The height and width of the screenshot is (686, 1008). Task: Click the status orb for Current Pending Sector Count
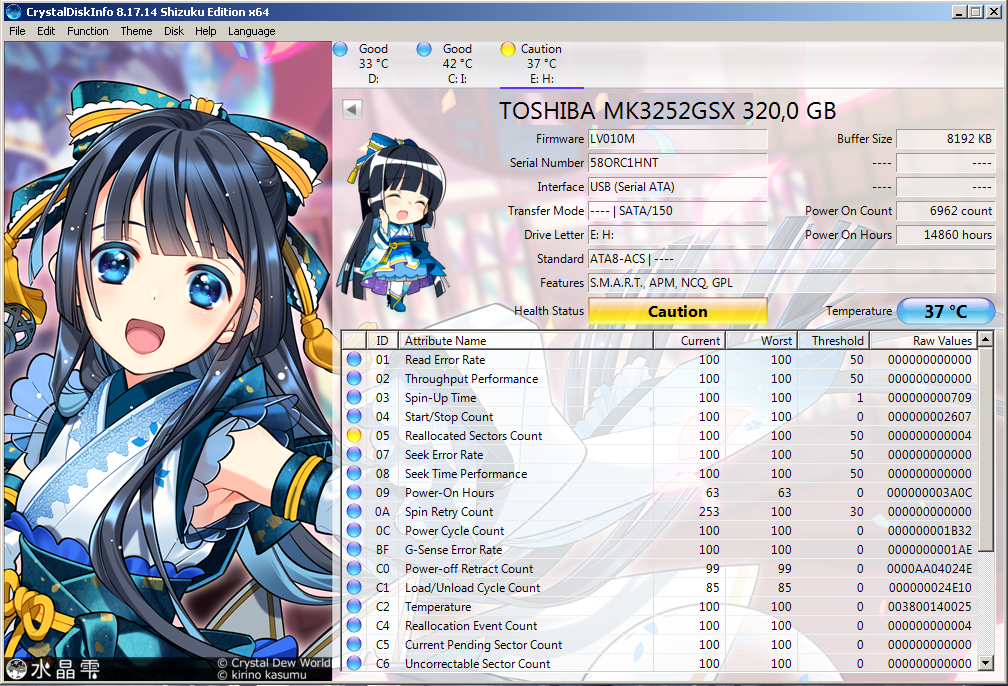point(354,644)
